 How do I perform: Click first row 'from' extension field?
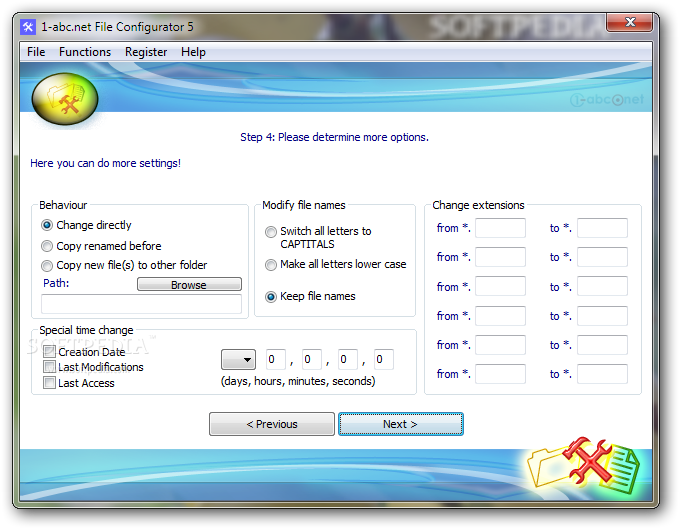pyautogui.click(x=500, y=228)
